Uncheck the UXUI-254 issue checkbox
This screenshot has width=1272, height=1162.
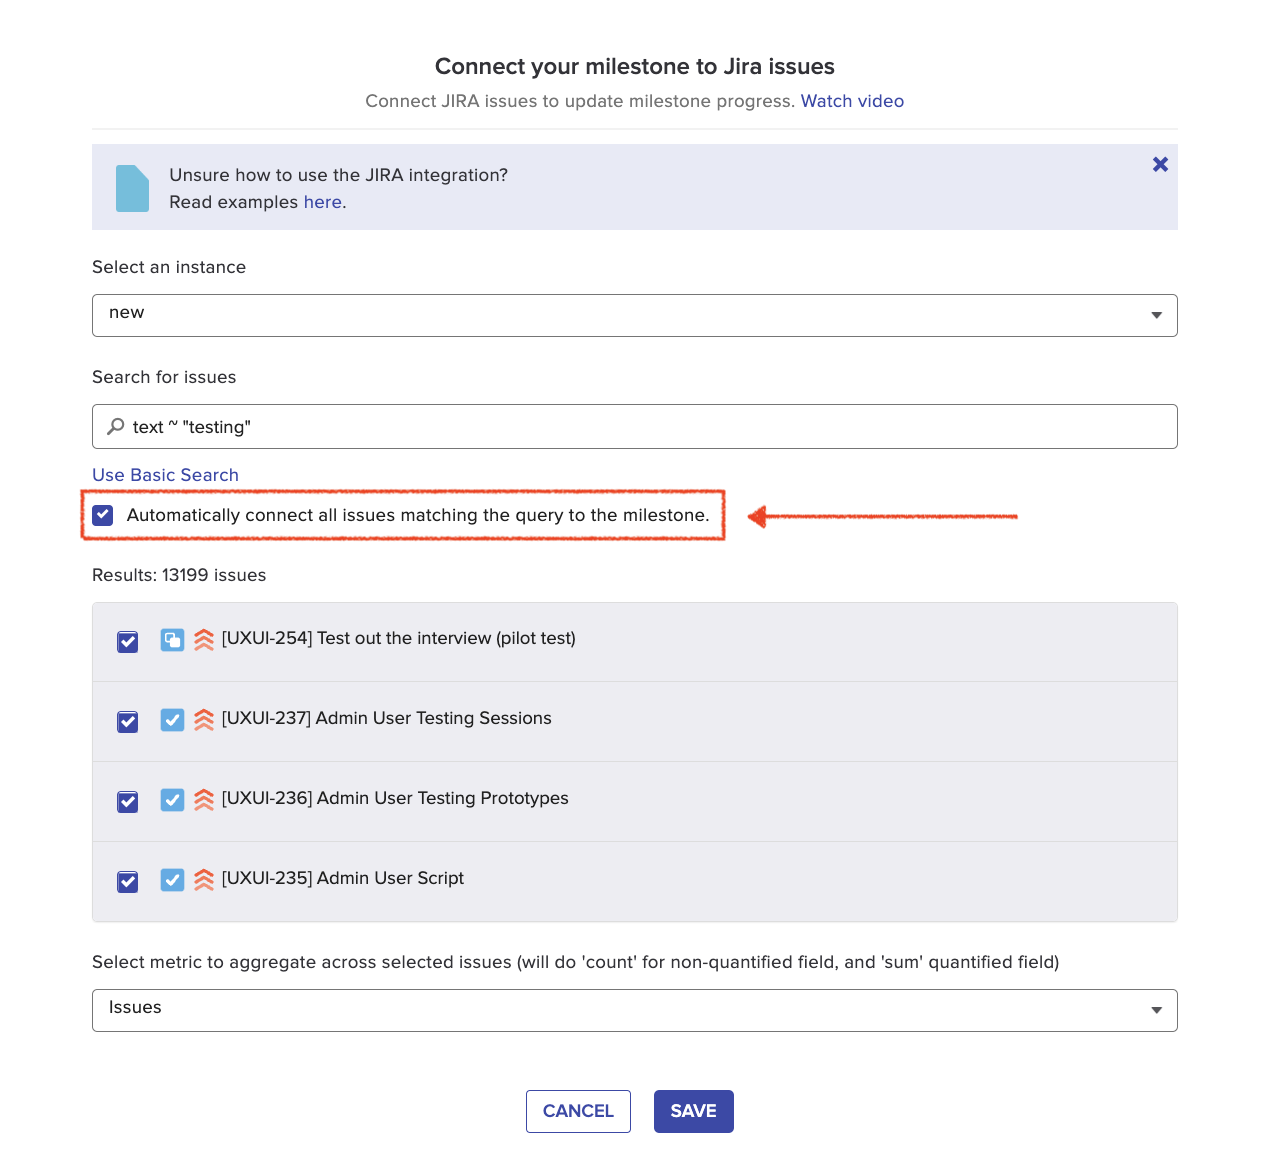(x=128, y=642)
